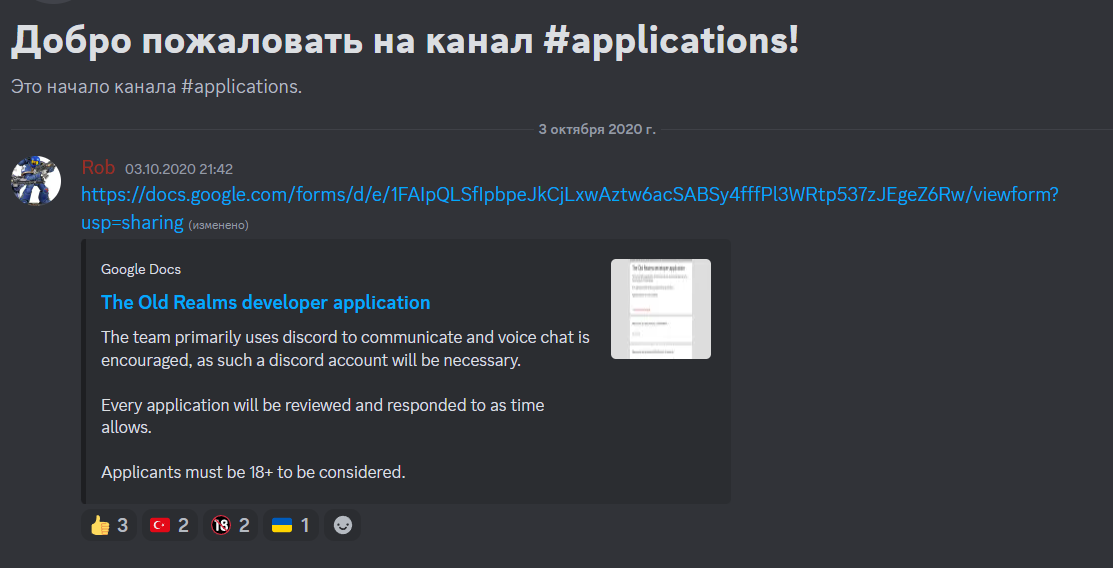
Task: Click the Google Docs provider label
Action: (141, 270)
